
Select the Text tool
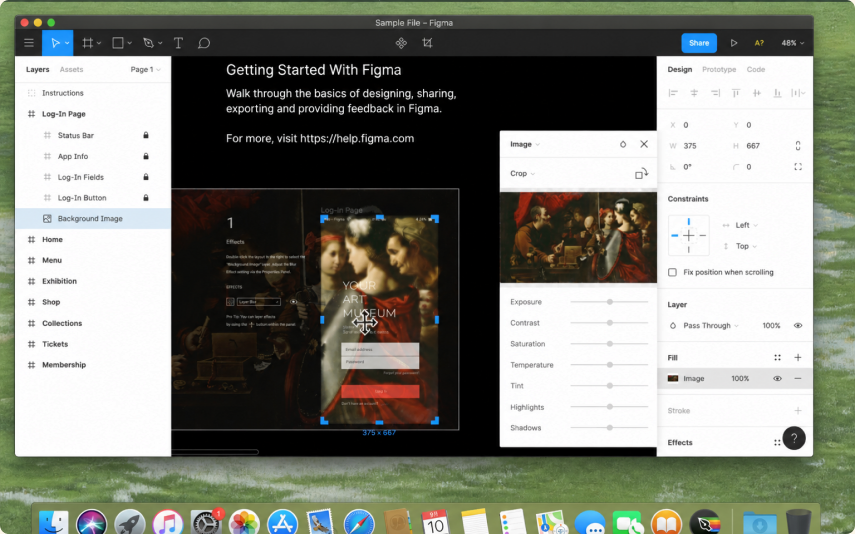pyautogui.click(x=178, y=43)
